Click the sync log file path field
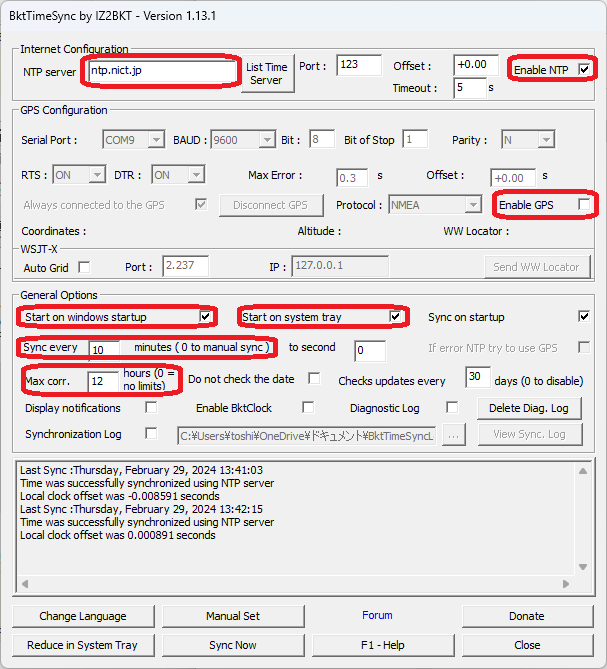The image size is (607, 669). coord(307,436)
